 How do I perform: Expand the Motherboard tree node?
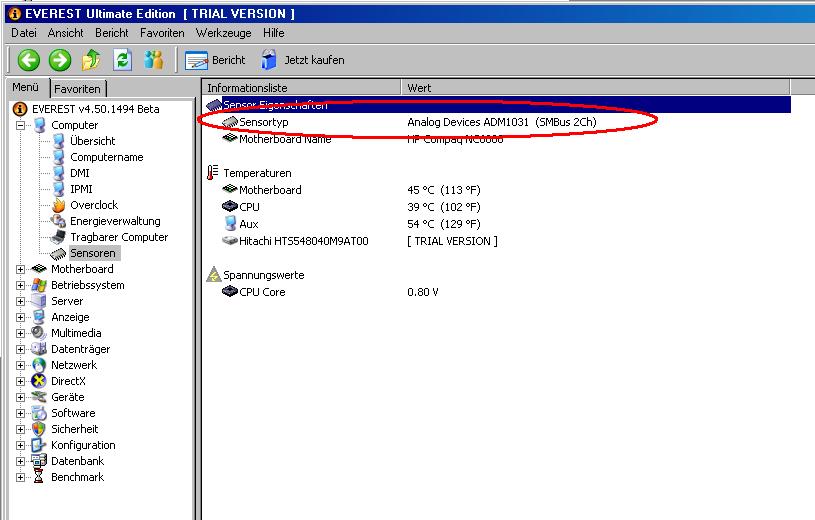pyautogui.click(x=20, y=269)
